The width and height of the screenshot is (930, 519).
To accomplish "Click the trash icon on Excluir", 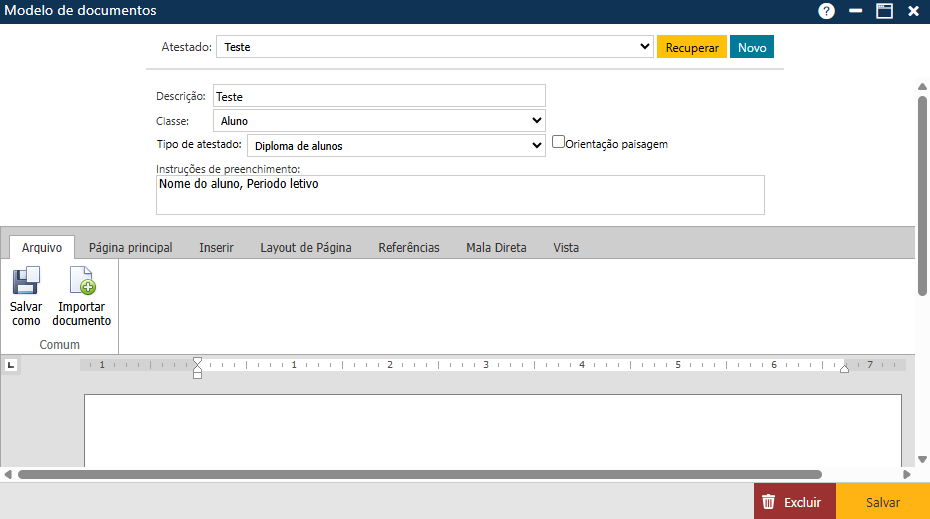I will point(768,502).
